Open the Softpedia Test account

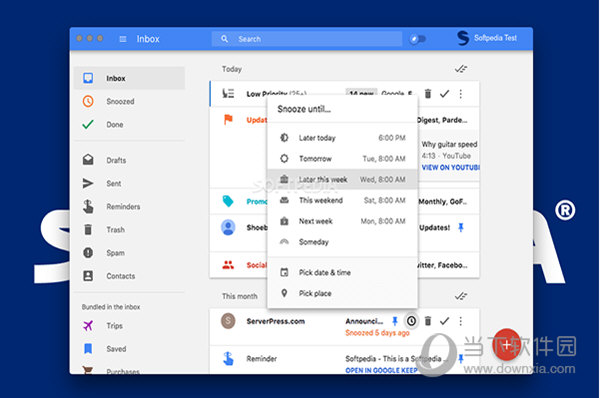point(487,38)
